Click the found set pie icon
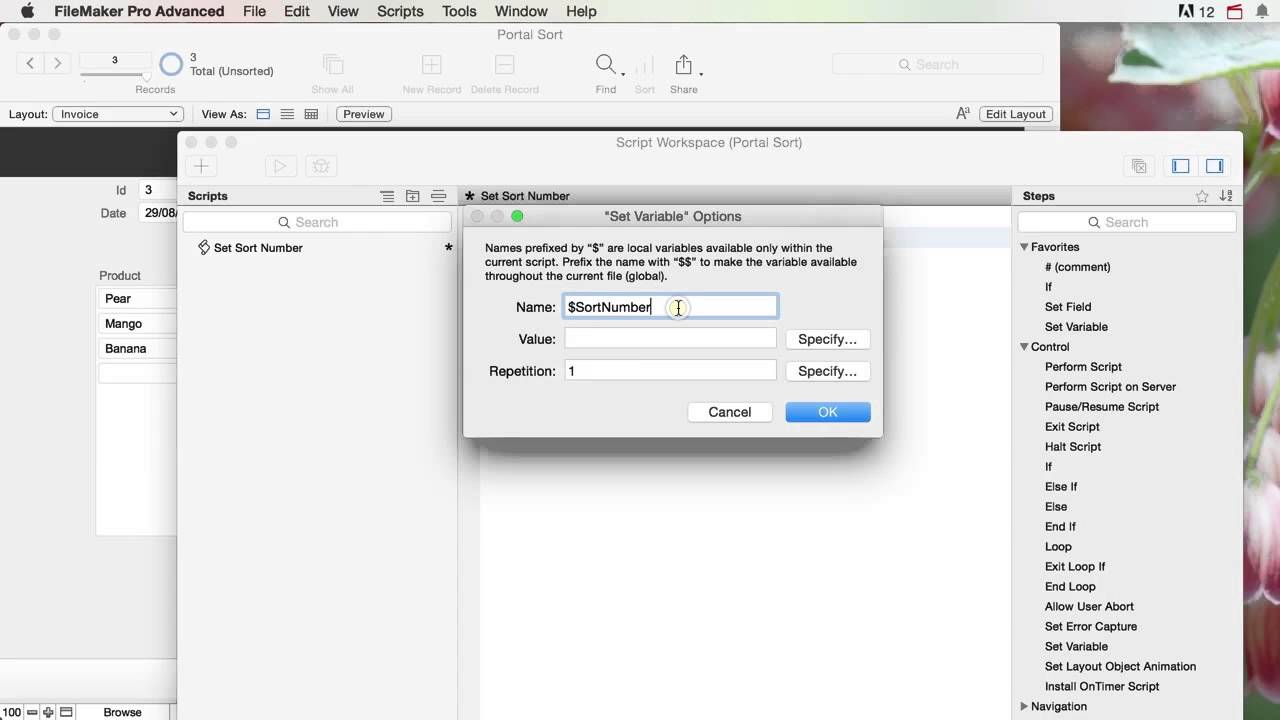Screen dimensions: 1280x720 [x=172, y=64]
